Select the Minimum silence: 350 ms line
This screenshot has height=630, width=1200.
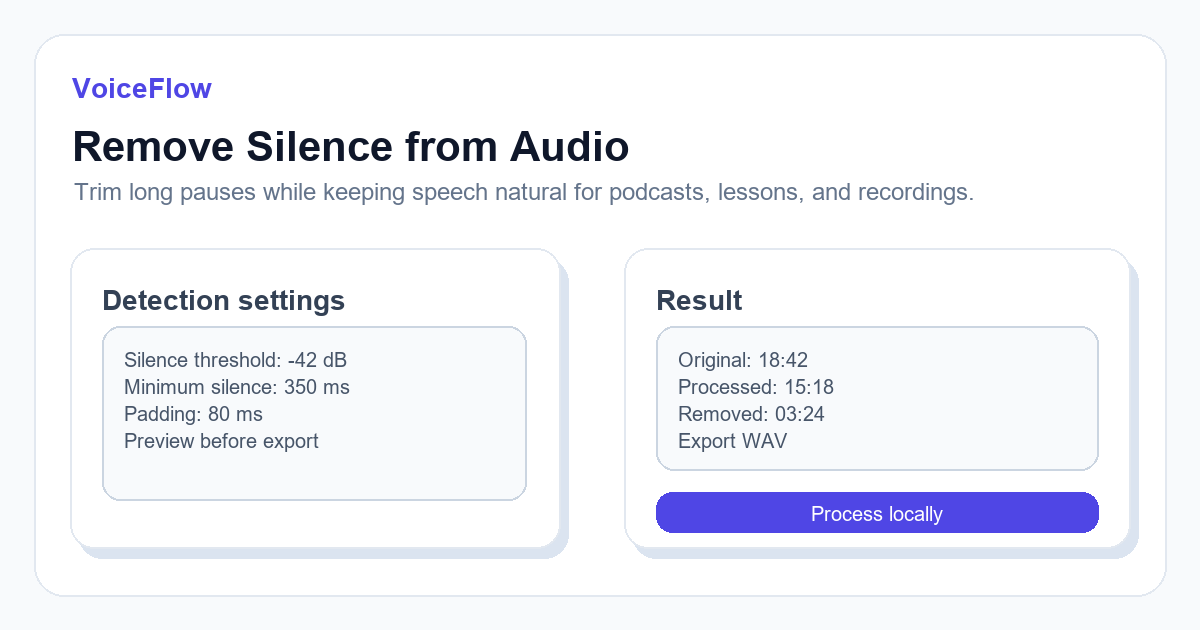pos(237,387)
